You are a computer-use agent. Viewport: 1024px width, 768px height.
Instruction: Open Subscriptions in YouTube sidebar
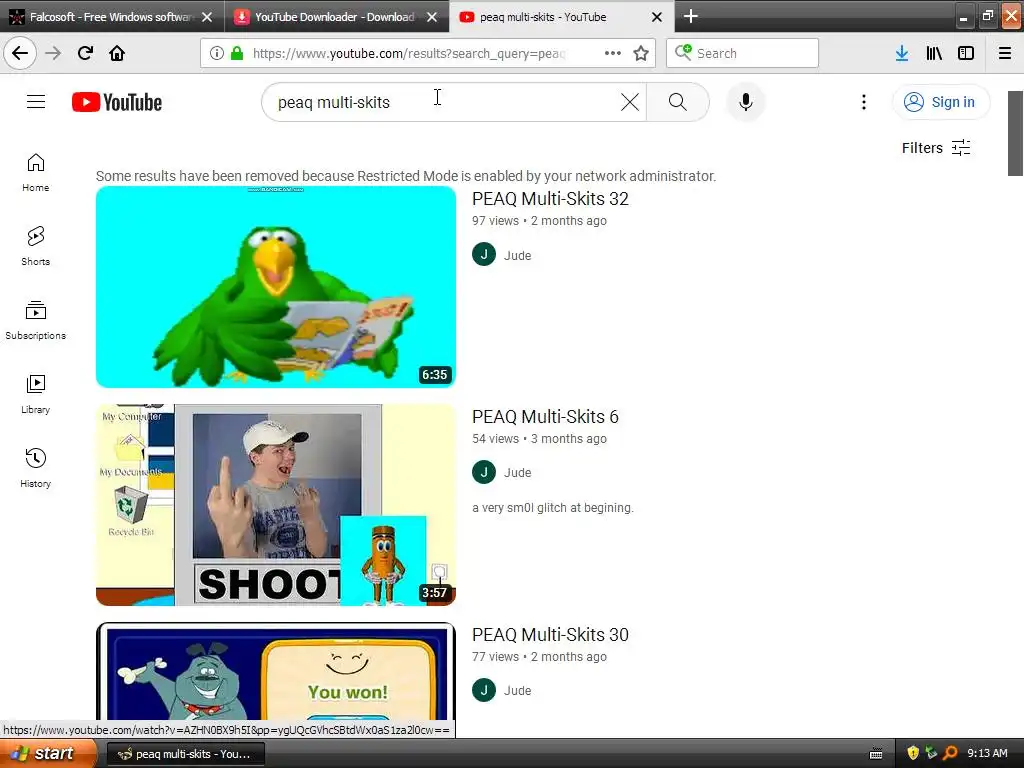click(x=36, y=320)
